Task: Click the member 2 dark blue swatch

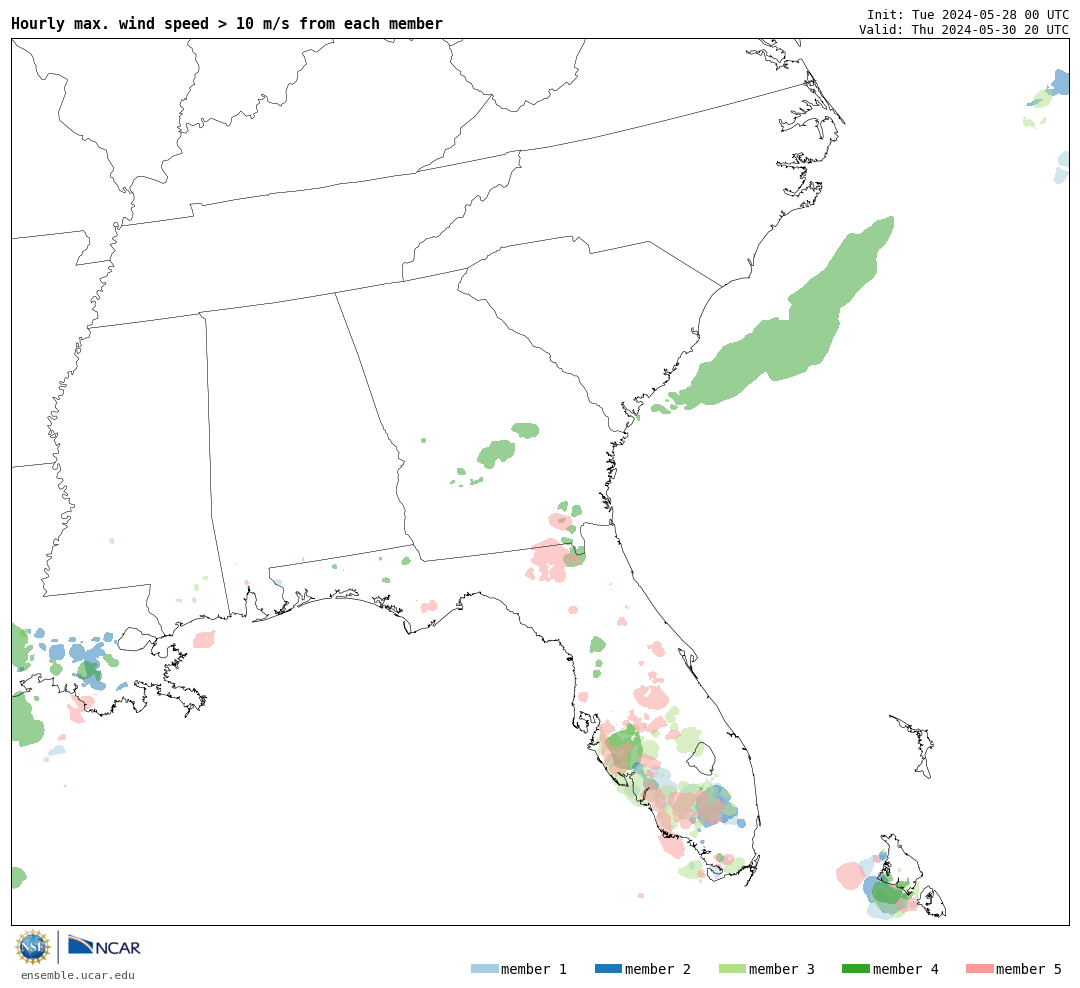Action: coord(608,968)
